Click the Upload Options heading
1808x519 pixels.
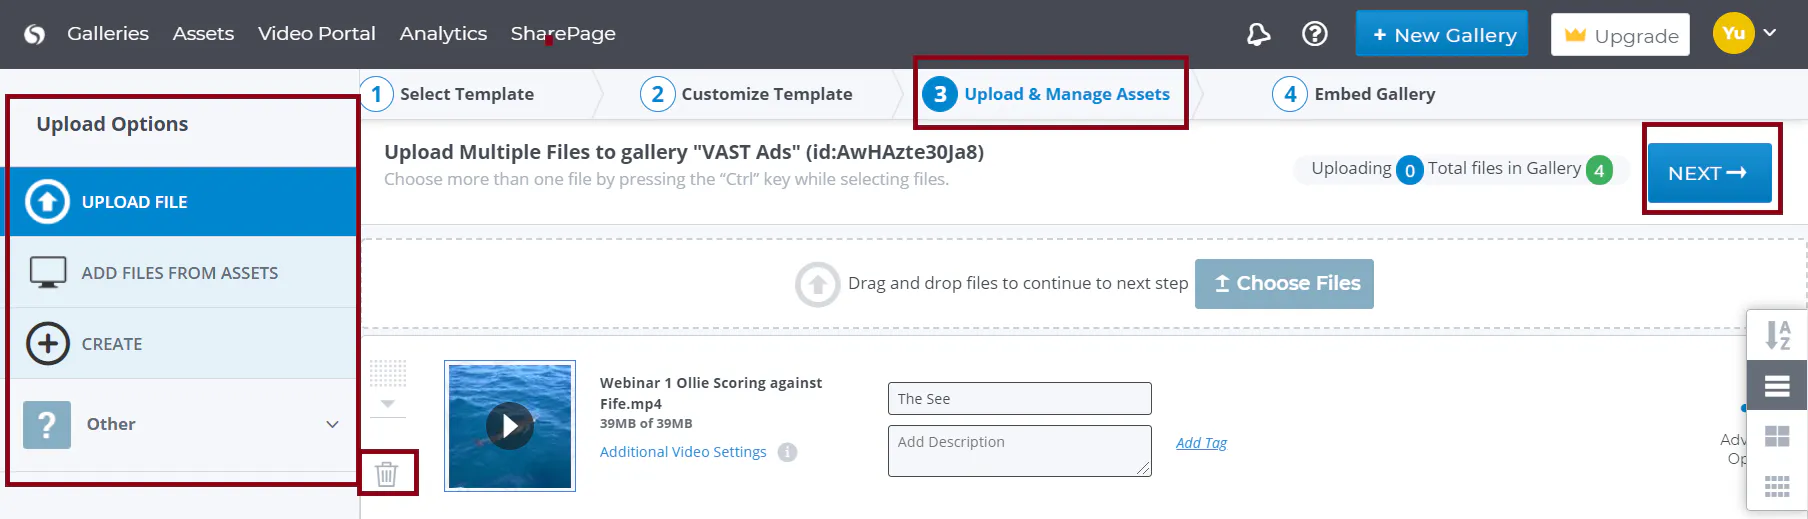[112, 124]
